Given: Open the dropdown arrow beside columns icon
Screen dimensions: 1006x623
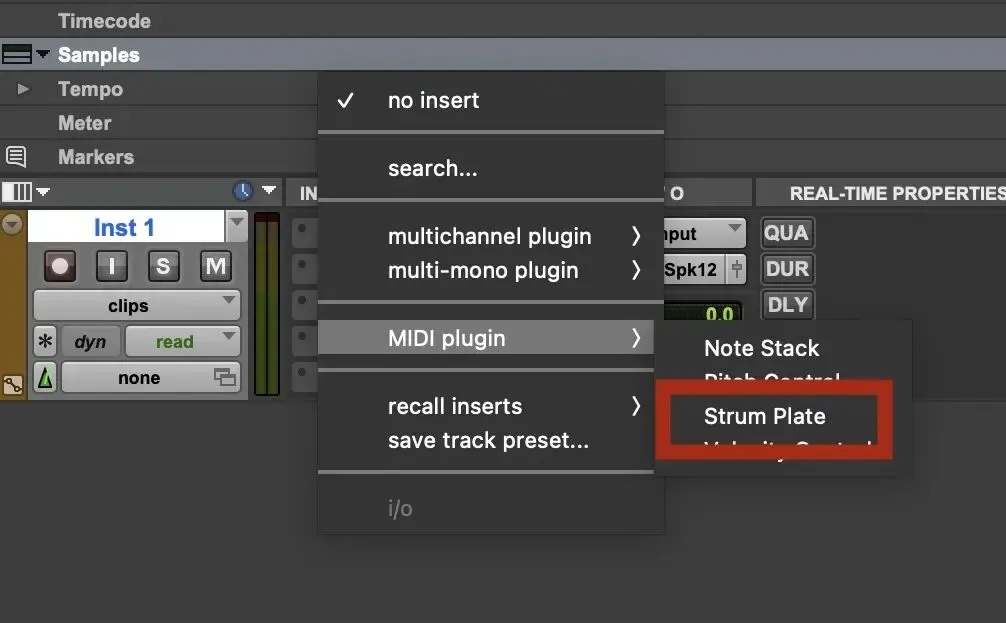Looking at the screenshot, I should click(44, 191).
